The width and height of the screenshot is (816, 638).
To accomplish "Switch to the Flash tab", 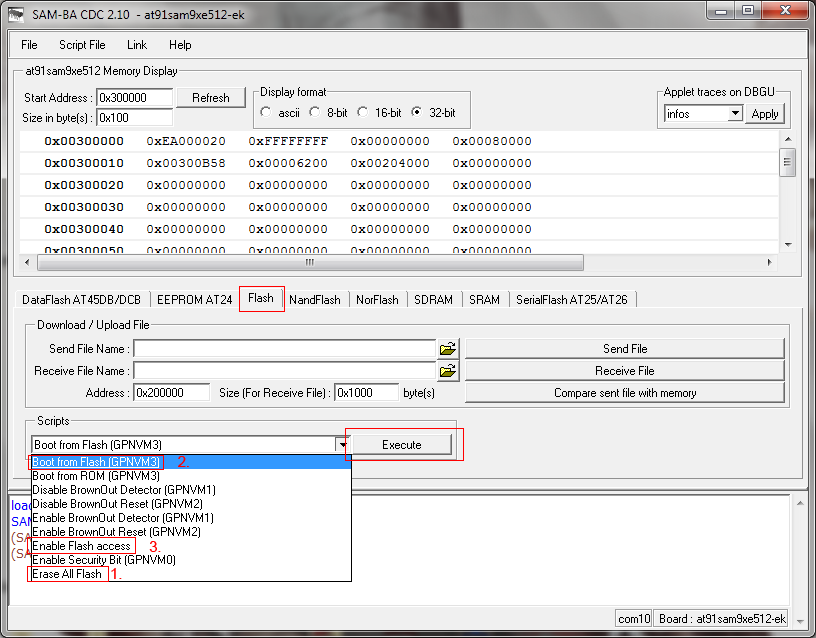I will click(261, 298).
